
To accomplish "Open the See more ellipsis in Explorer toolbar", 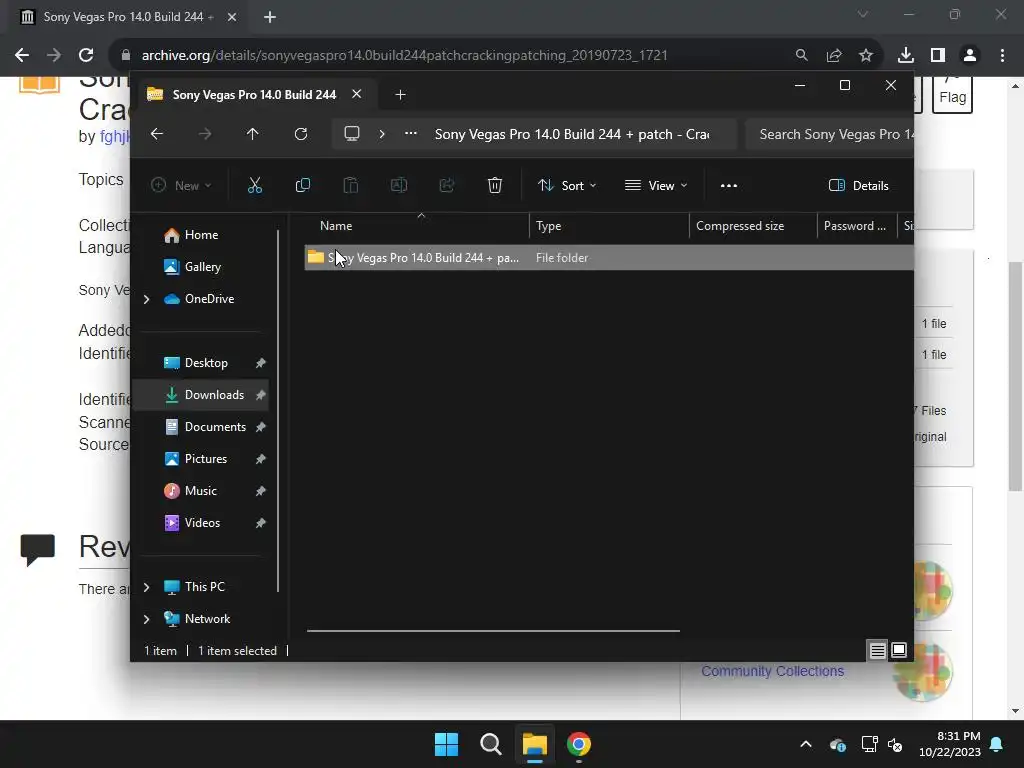I will click(729, 185).
